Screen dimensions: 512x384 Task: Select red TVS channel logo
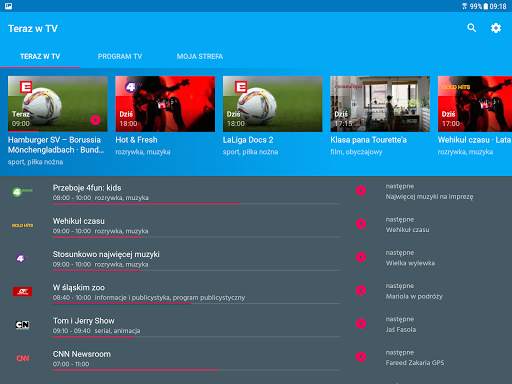point(22,292)
